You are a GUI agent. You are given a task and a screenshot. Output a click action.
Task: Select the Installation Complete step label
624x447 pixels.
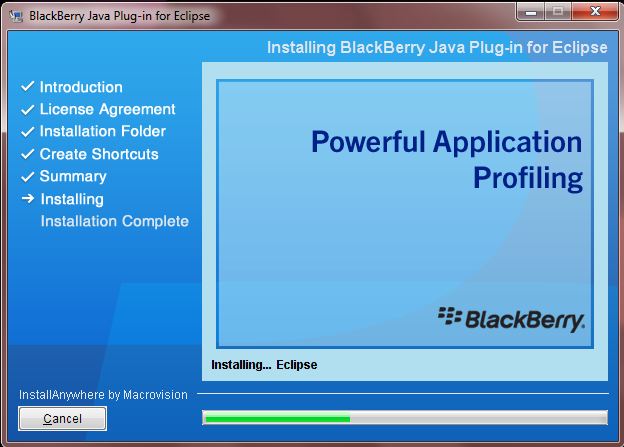(x=115, y=221)
